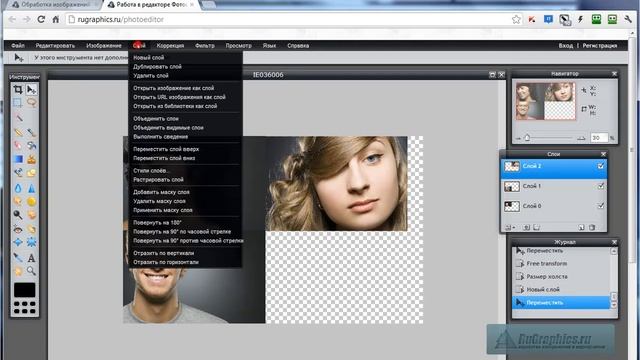Select the Move tool in tools panel
This screenshot has height=360, width=640.
coord(31,89)
